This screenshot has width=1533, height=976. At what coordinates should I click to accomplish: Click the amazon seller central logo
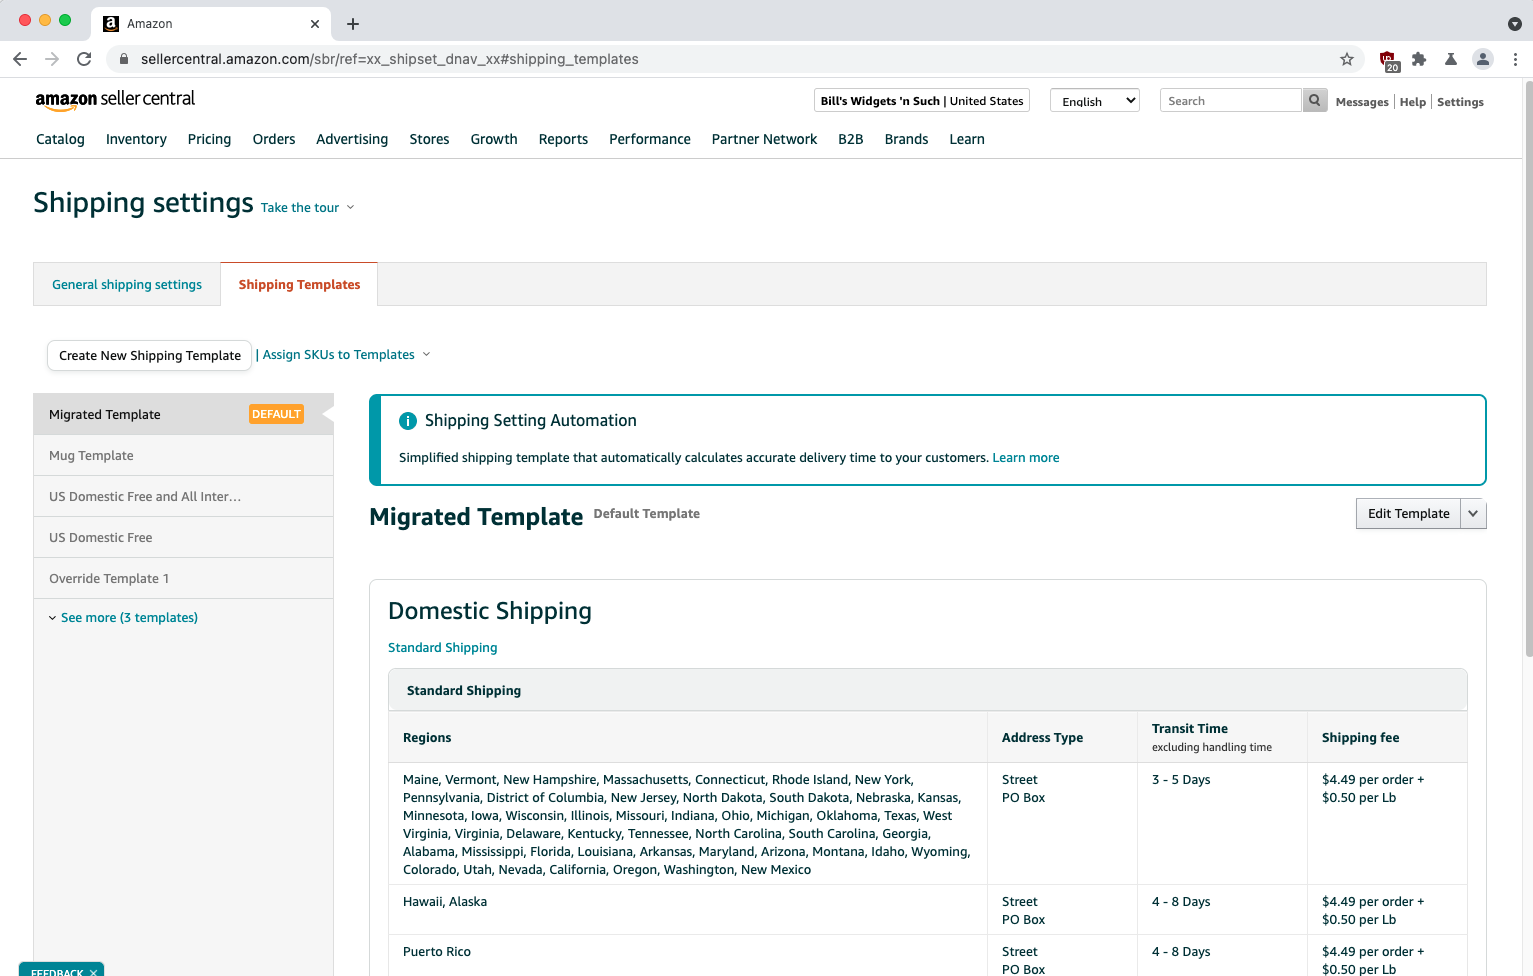(x=115, y=99)
